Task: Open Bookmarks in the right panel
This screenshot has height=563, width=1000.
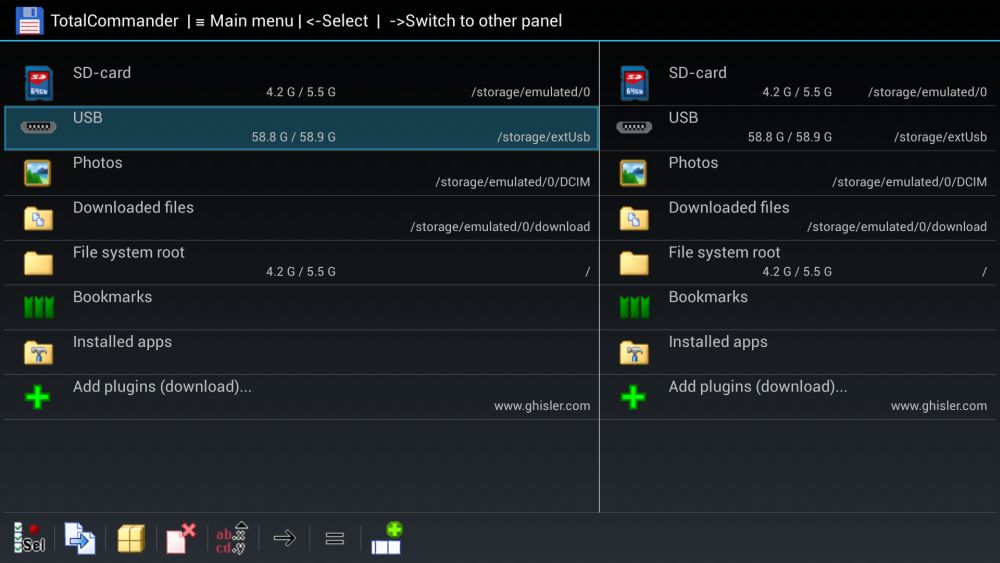Action: click(798, 307)
